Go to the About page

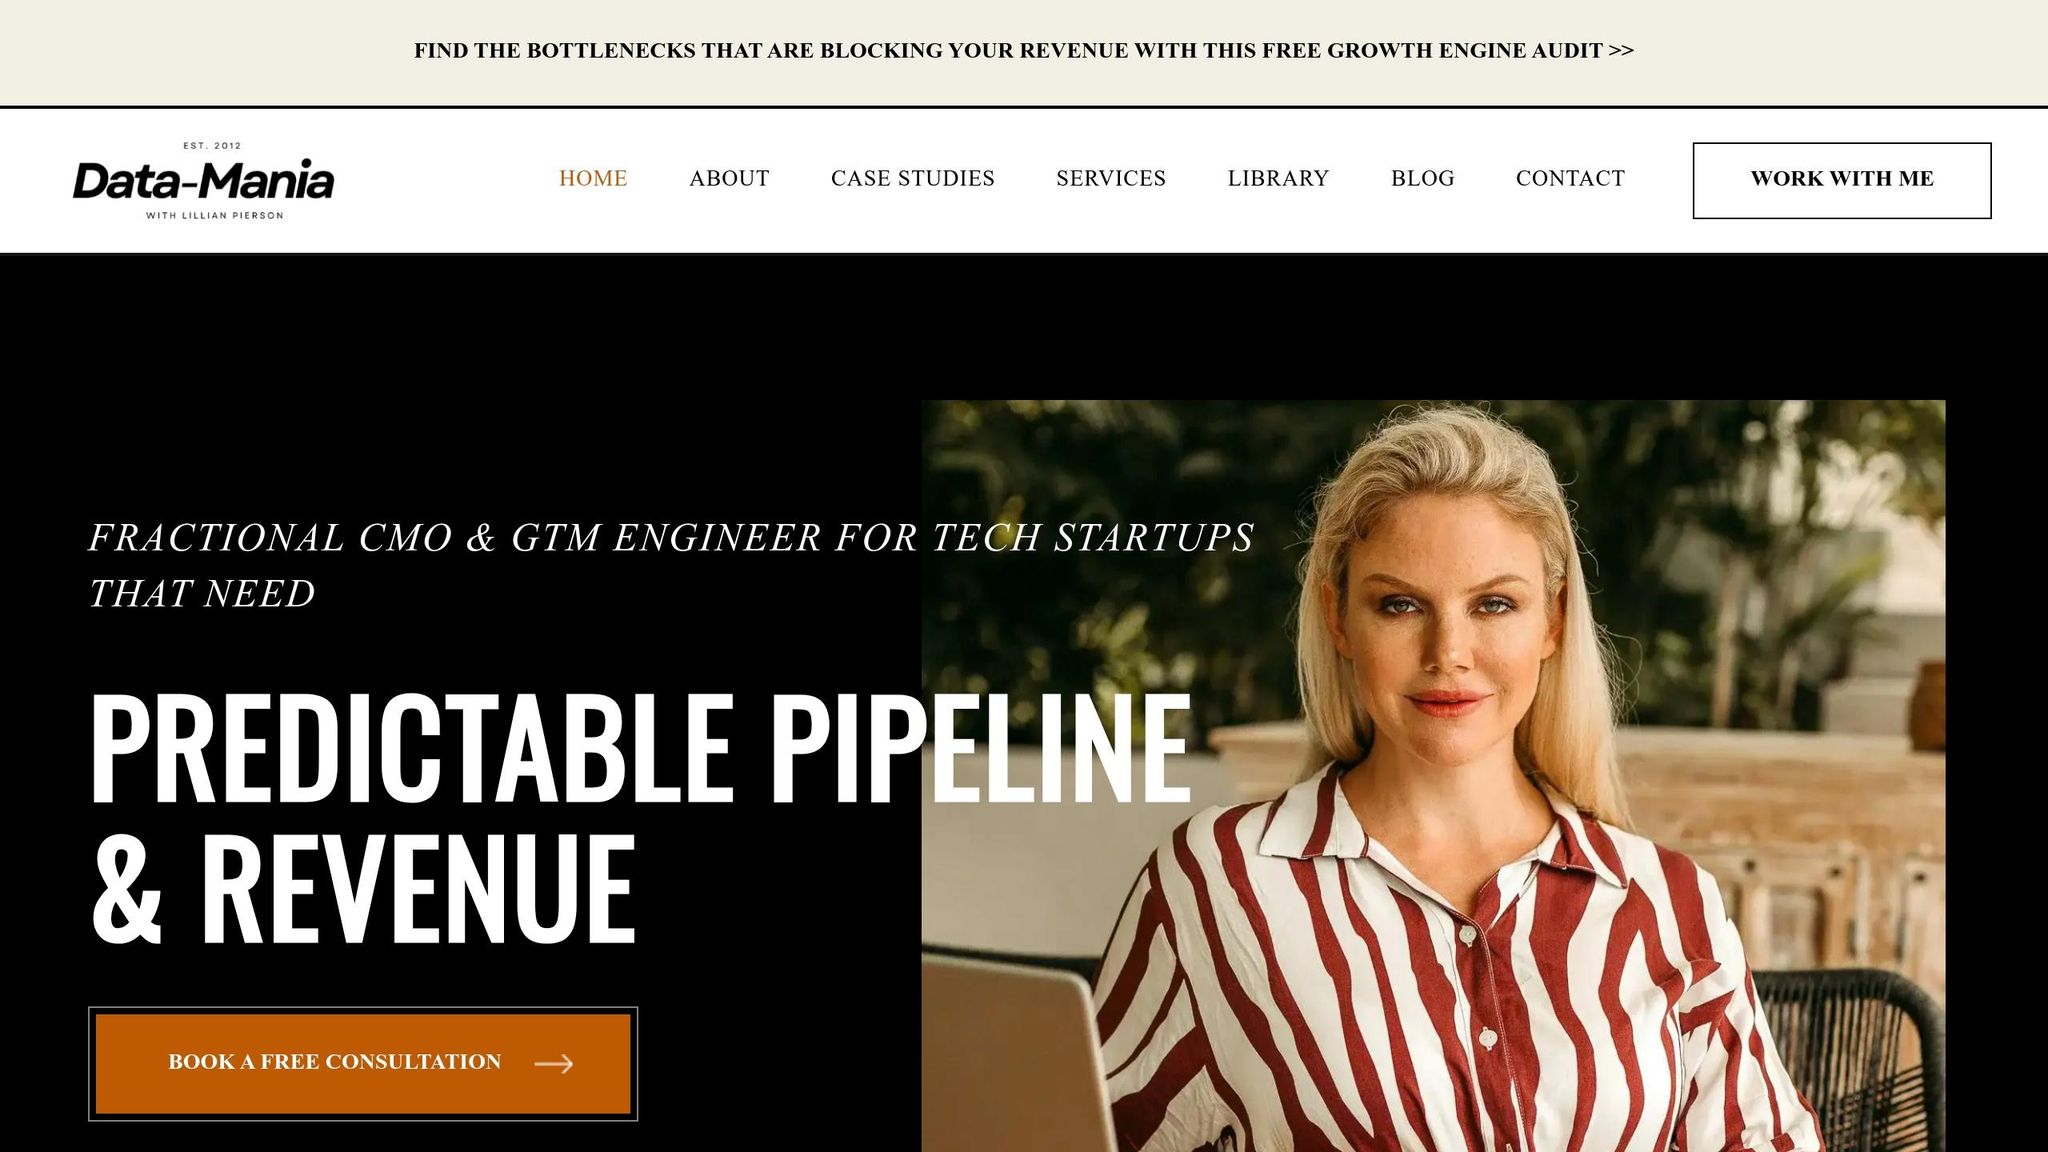click(x=729, y=179)
